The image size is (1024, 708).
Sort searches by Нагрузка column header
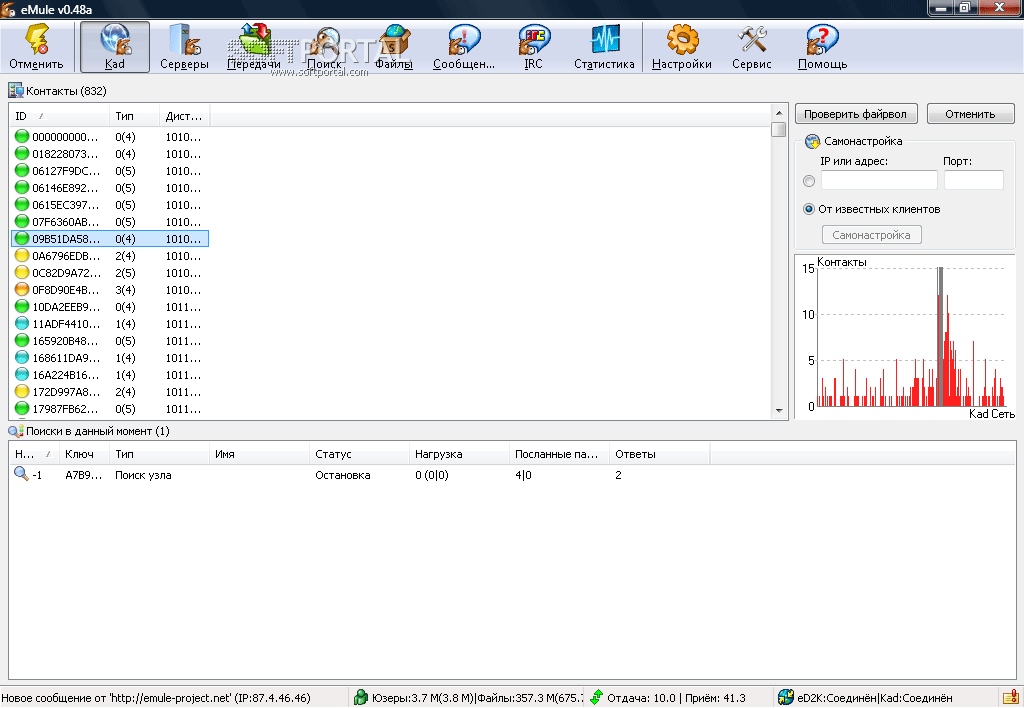click(459, 454)
